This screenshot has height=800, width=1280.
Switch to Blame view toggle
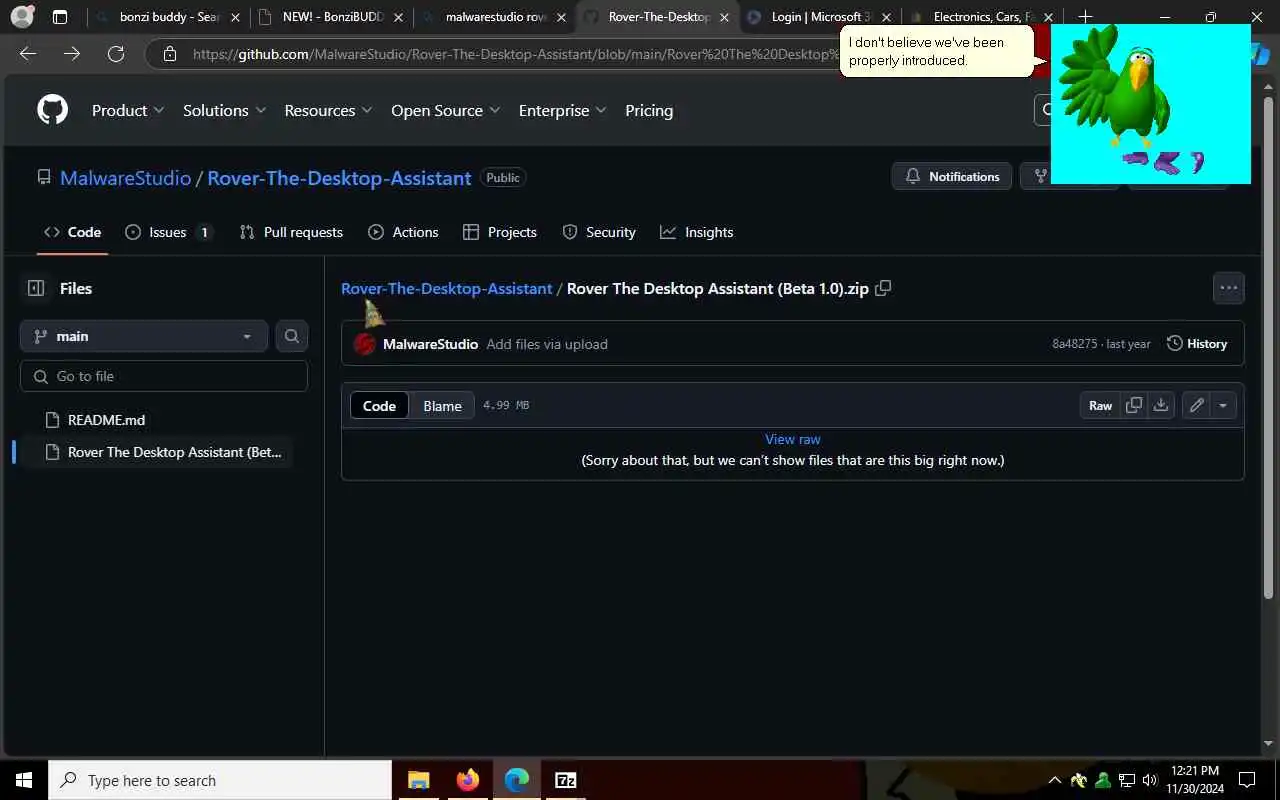click(x=442, y=405)
